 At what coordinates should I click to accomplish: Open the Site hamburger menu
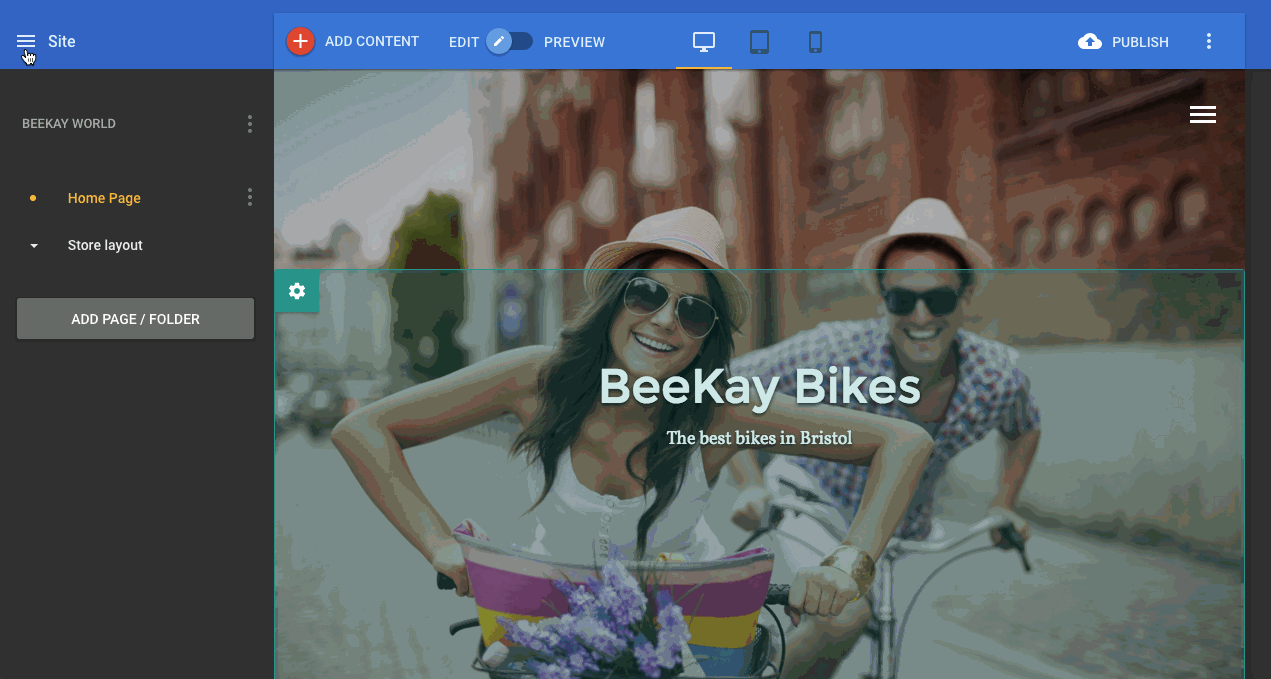point(26,42)
